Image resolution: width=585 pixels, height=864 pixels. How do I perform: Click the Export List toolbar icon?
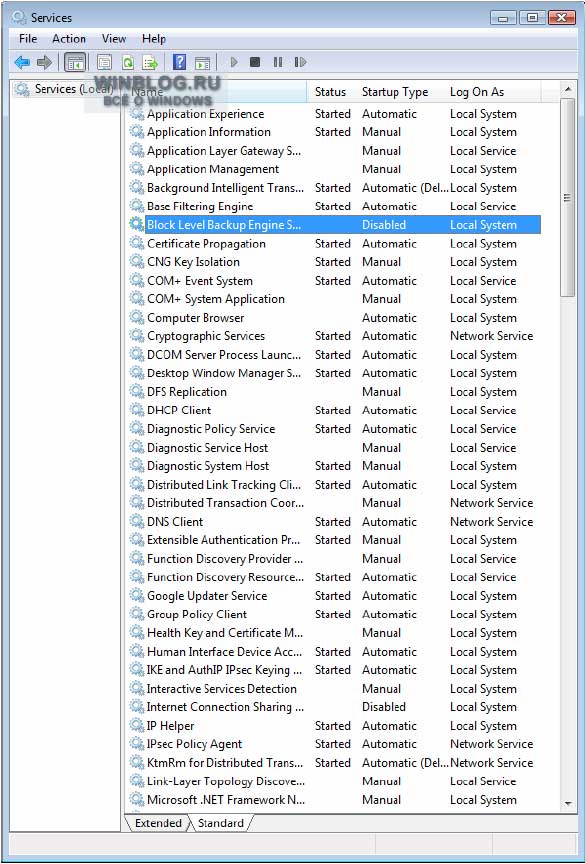click(150, 62)
